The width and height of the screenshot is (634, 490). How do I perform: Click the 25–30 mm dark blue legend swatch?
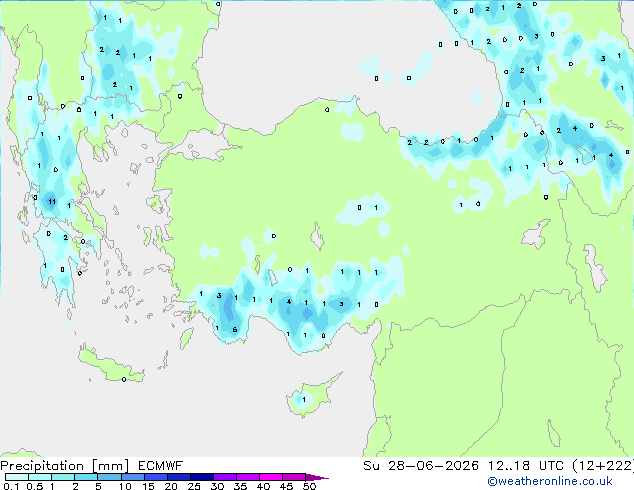coord(202,477)
